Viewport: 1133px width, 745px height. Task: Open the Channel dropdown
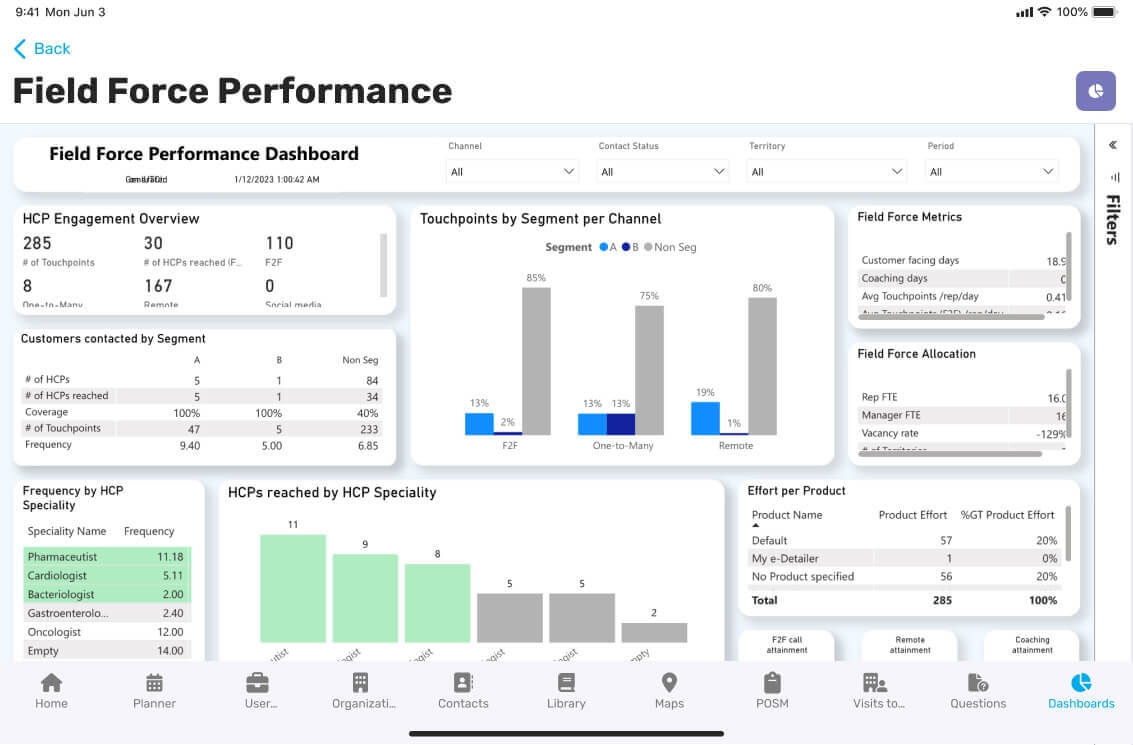(512, 172)
